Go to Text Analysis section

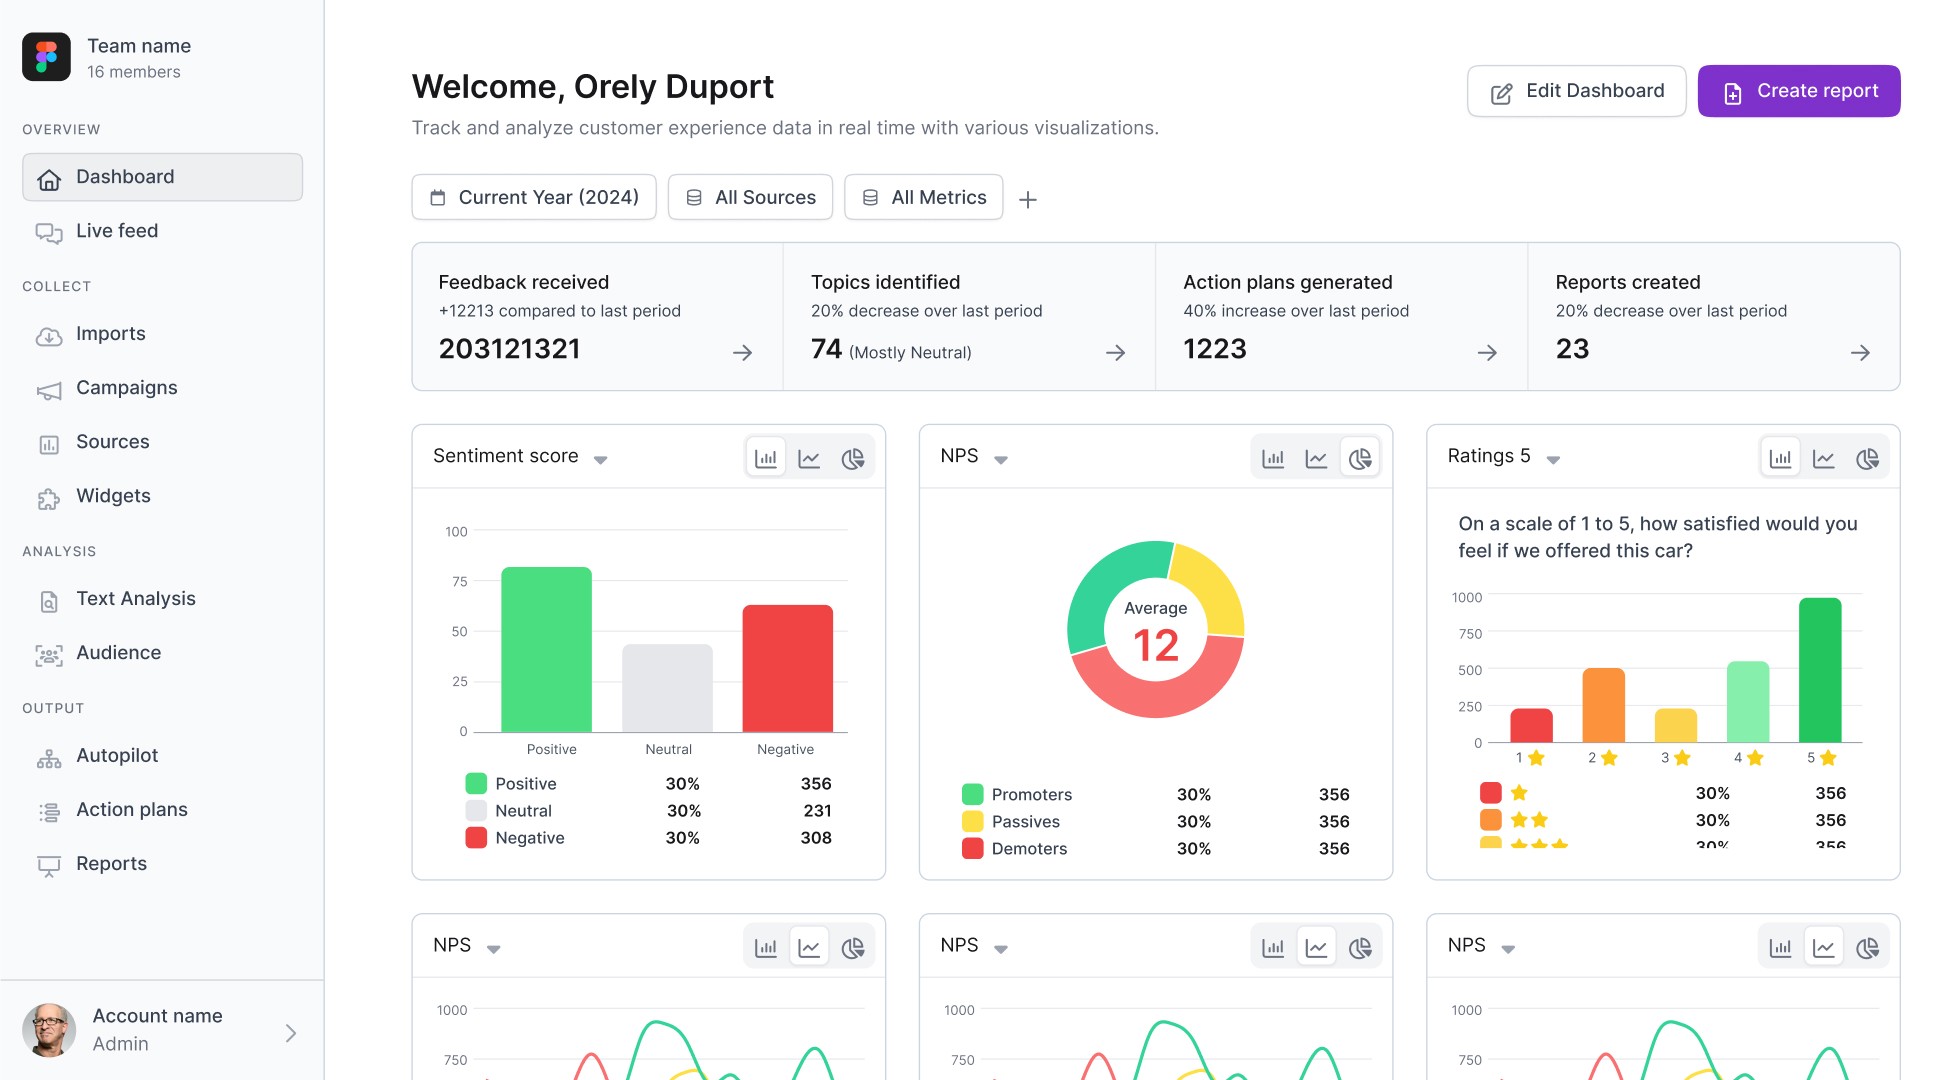tap(136, 599)
